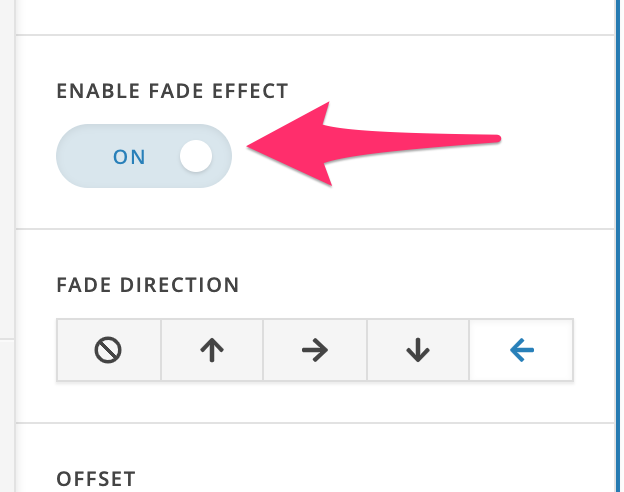Viewport: 624px width, 492px height.
Task: Click the blue left fade direction arrow
Action: click(x=521, y=350)
